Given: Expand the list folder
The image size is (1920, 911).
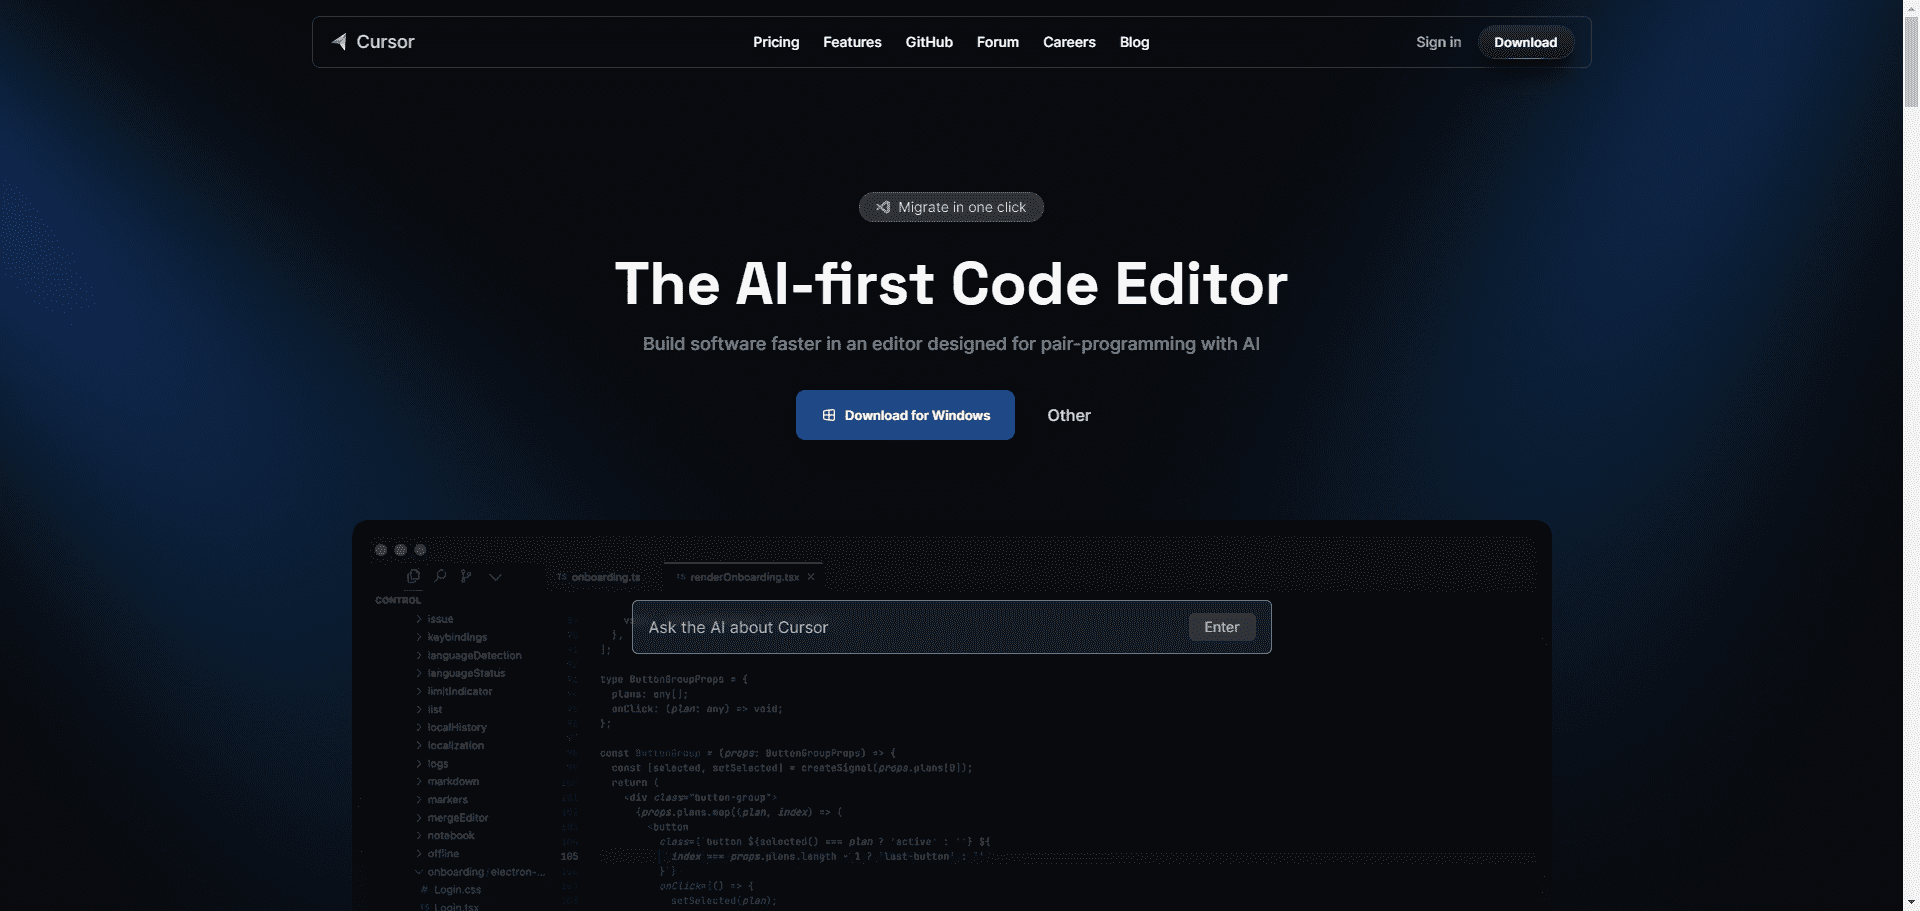Looking at the screenshot, I should point(429,709).
